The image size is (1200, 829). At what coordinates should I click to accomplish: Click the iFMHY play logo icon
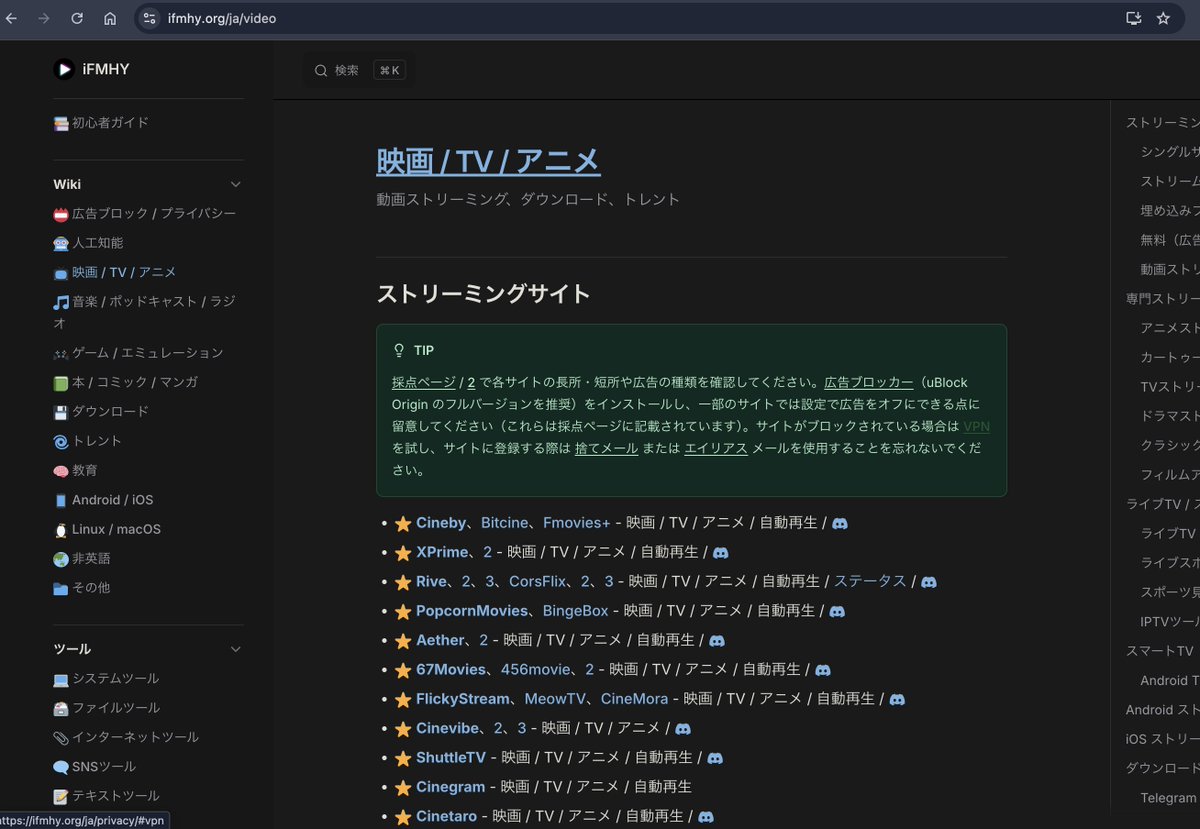pos(64,69)
